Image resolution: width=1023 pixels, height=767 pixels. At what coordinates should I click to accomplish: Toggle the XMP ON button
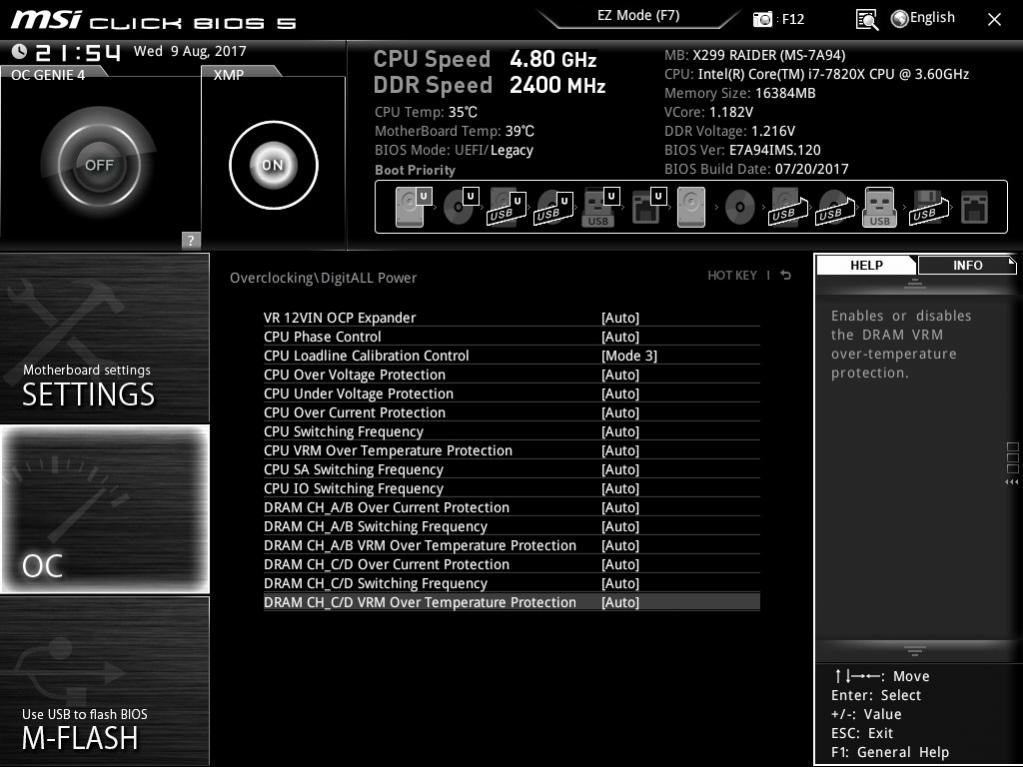[x=273, y=165]
